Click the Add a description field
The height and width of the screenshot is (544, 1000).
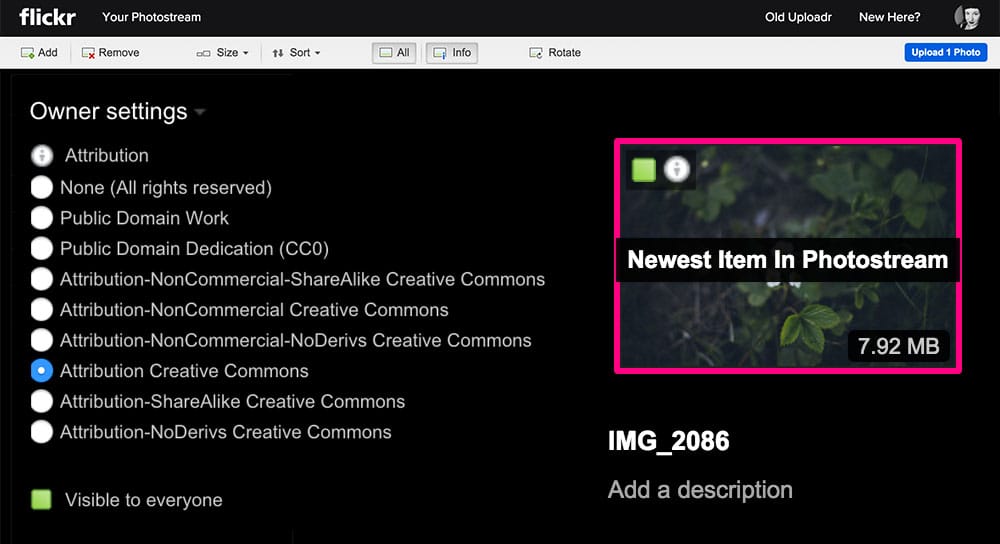[700, 490]
